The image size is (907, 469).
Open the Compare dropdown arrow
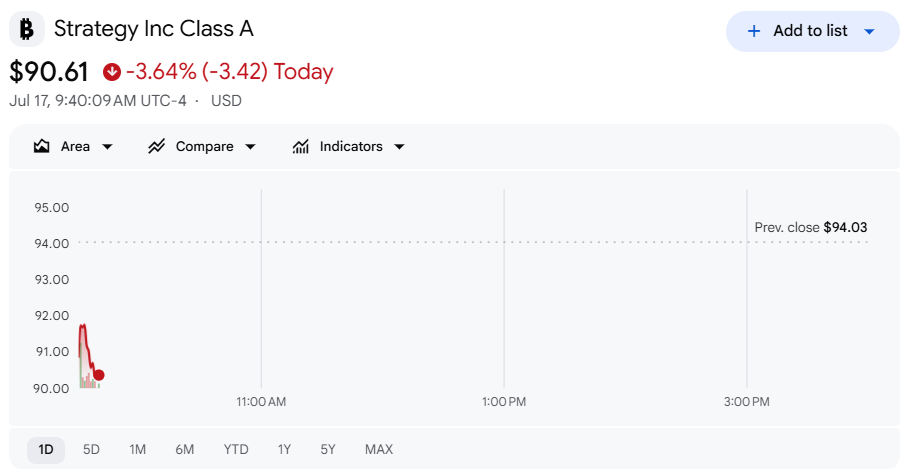tap(250, 147)
